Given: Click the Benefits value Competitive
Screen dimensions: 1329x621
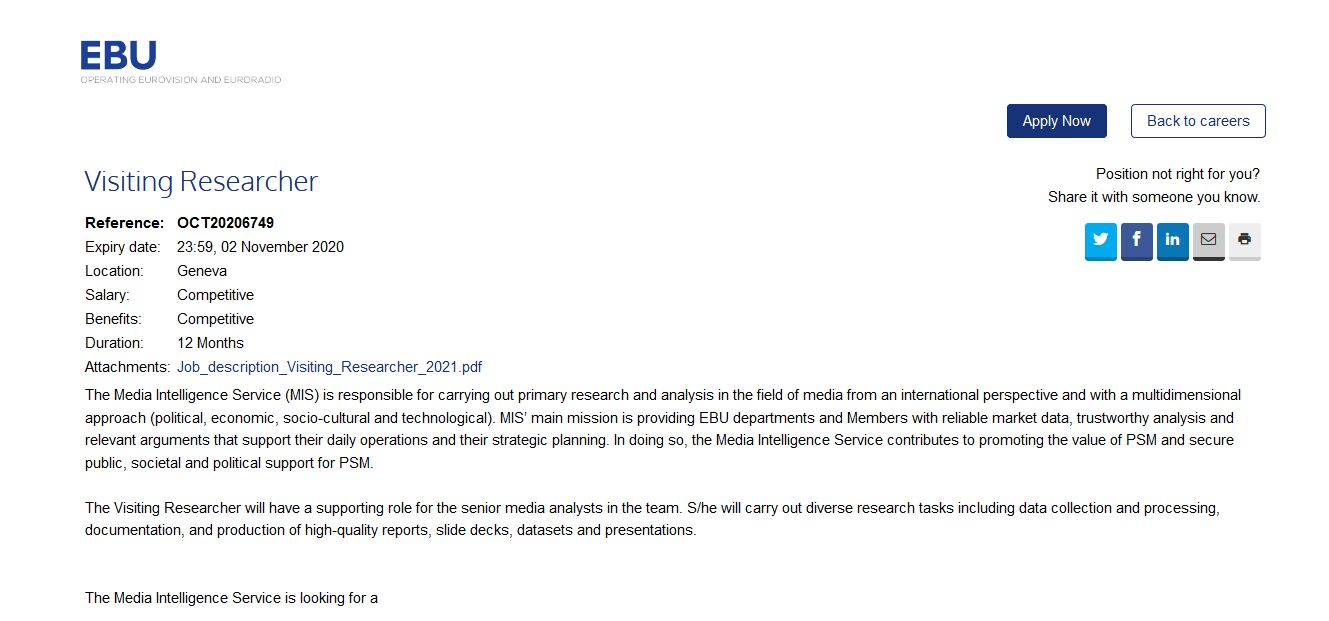Looking at the screenshot, I should pyautogui.click(x=215, y=319).
